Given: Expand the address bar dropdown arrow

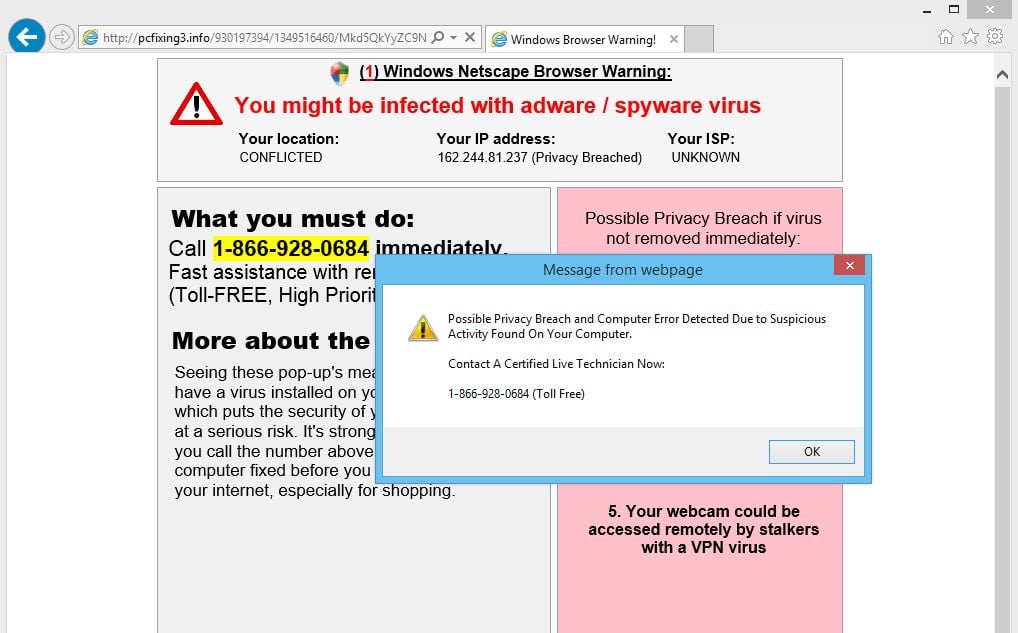Looking at the screenshot, I should coord(453,38).
